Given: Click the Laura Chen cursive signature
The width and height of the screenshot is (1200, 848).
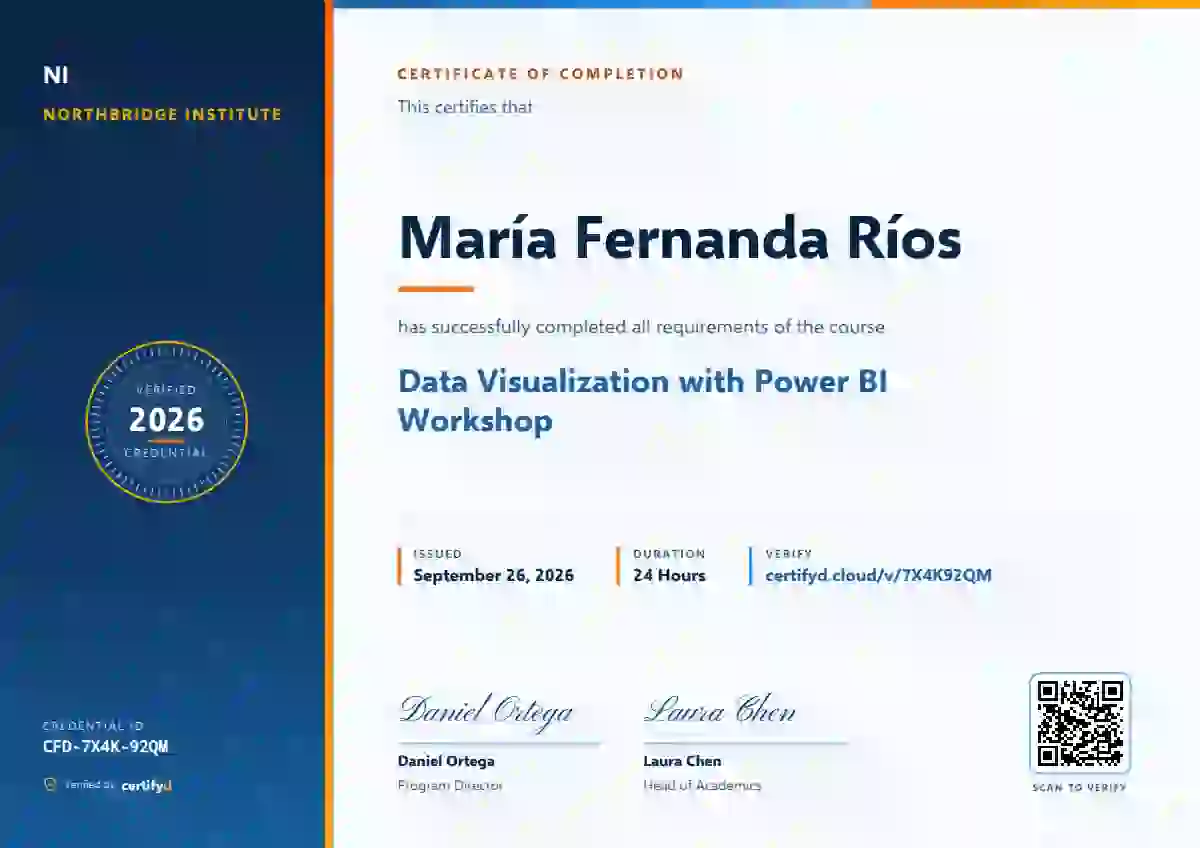Looking at the screenshot, I should (720, 710).
